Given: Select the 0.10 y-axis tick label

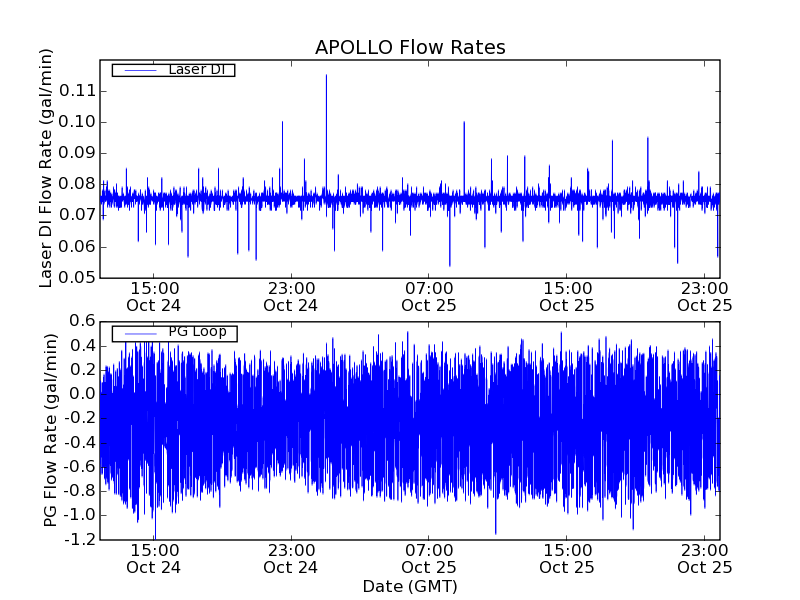Looking at the screenshot, I should tap(77, 122).
